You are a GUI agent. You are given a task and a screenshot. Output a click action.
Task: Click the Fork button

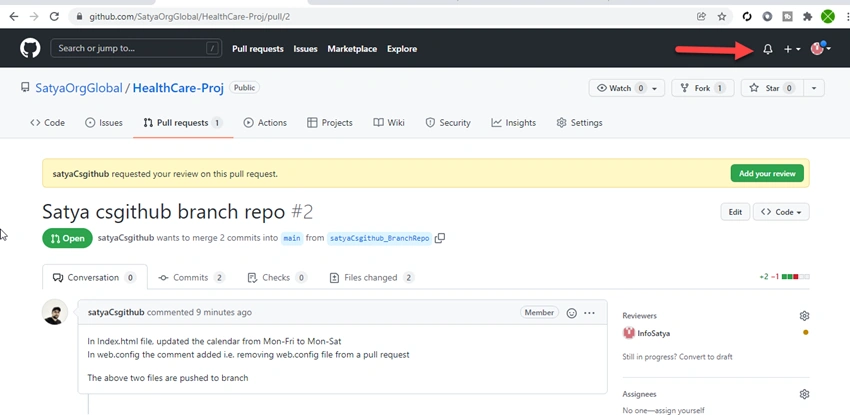703,88
